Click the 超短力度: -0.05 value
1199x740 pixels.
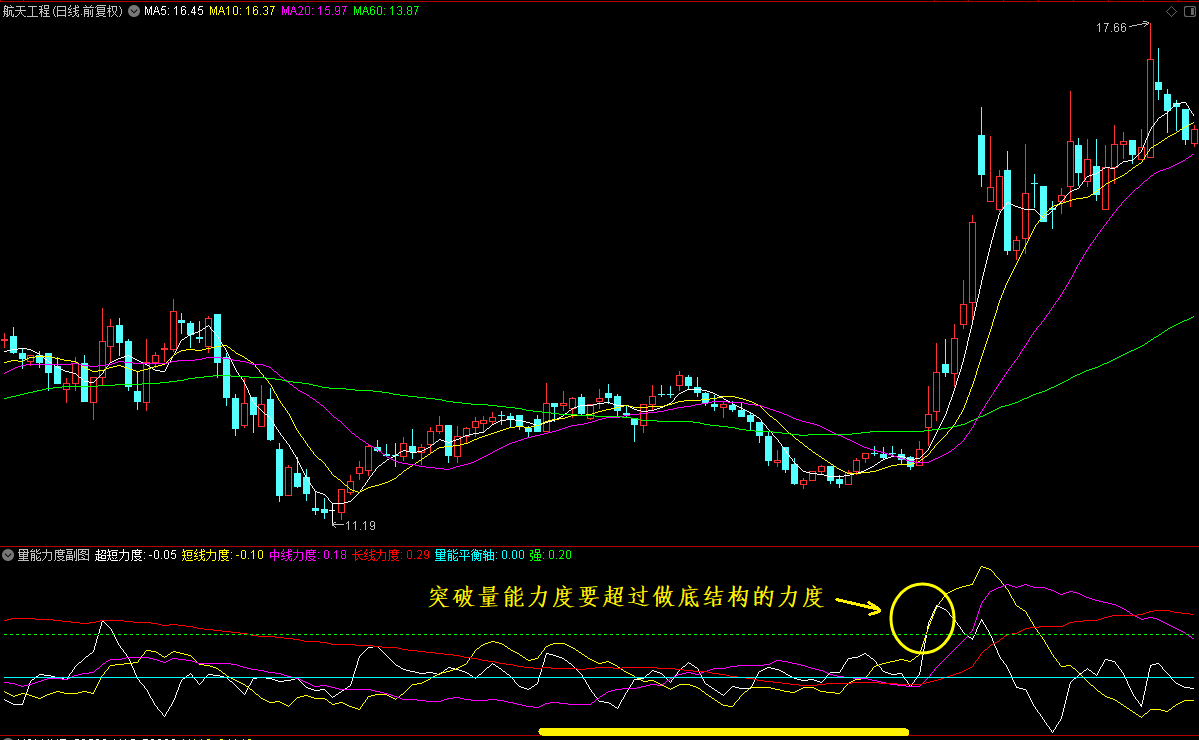pyautogui.click(x=135, y=555)
